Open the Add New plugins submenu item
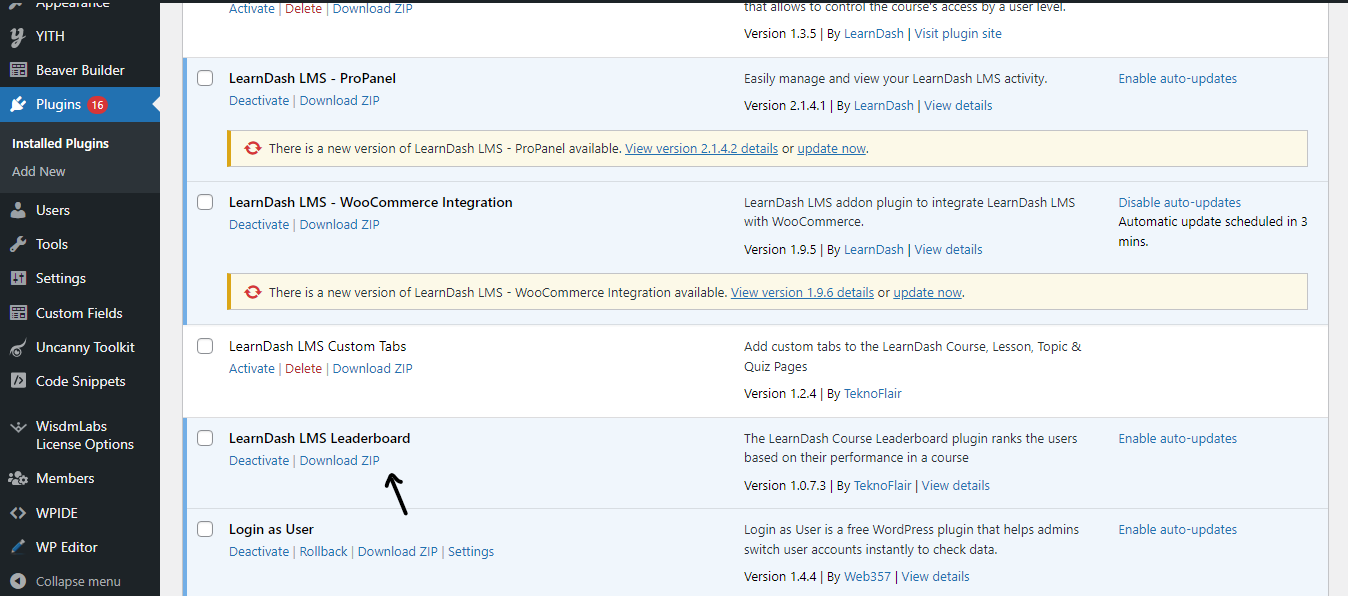 [39, 171]
